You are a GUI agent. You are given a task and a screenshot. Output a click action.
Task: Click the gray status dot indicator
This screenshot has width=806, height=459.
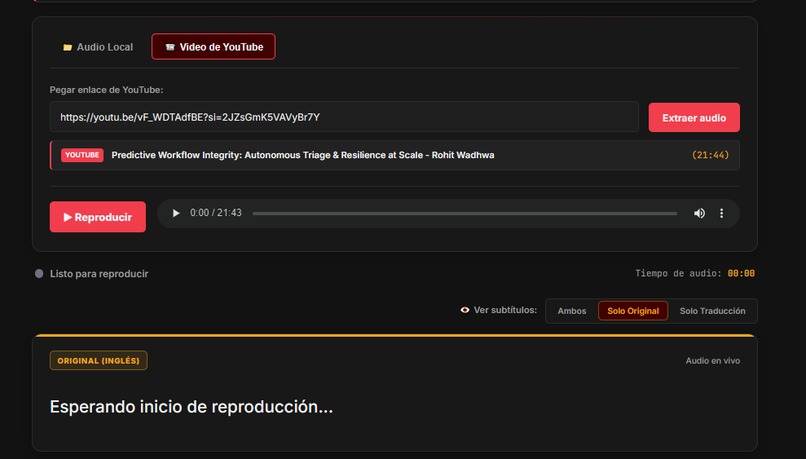[39, 273]
